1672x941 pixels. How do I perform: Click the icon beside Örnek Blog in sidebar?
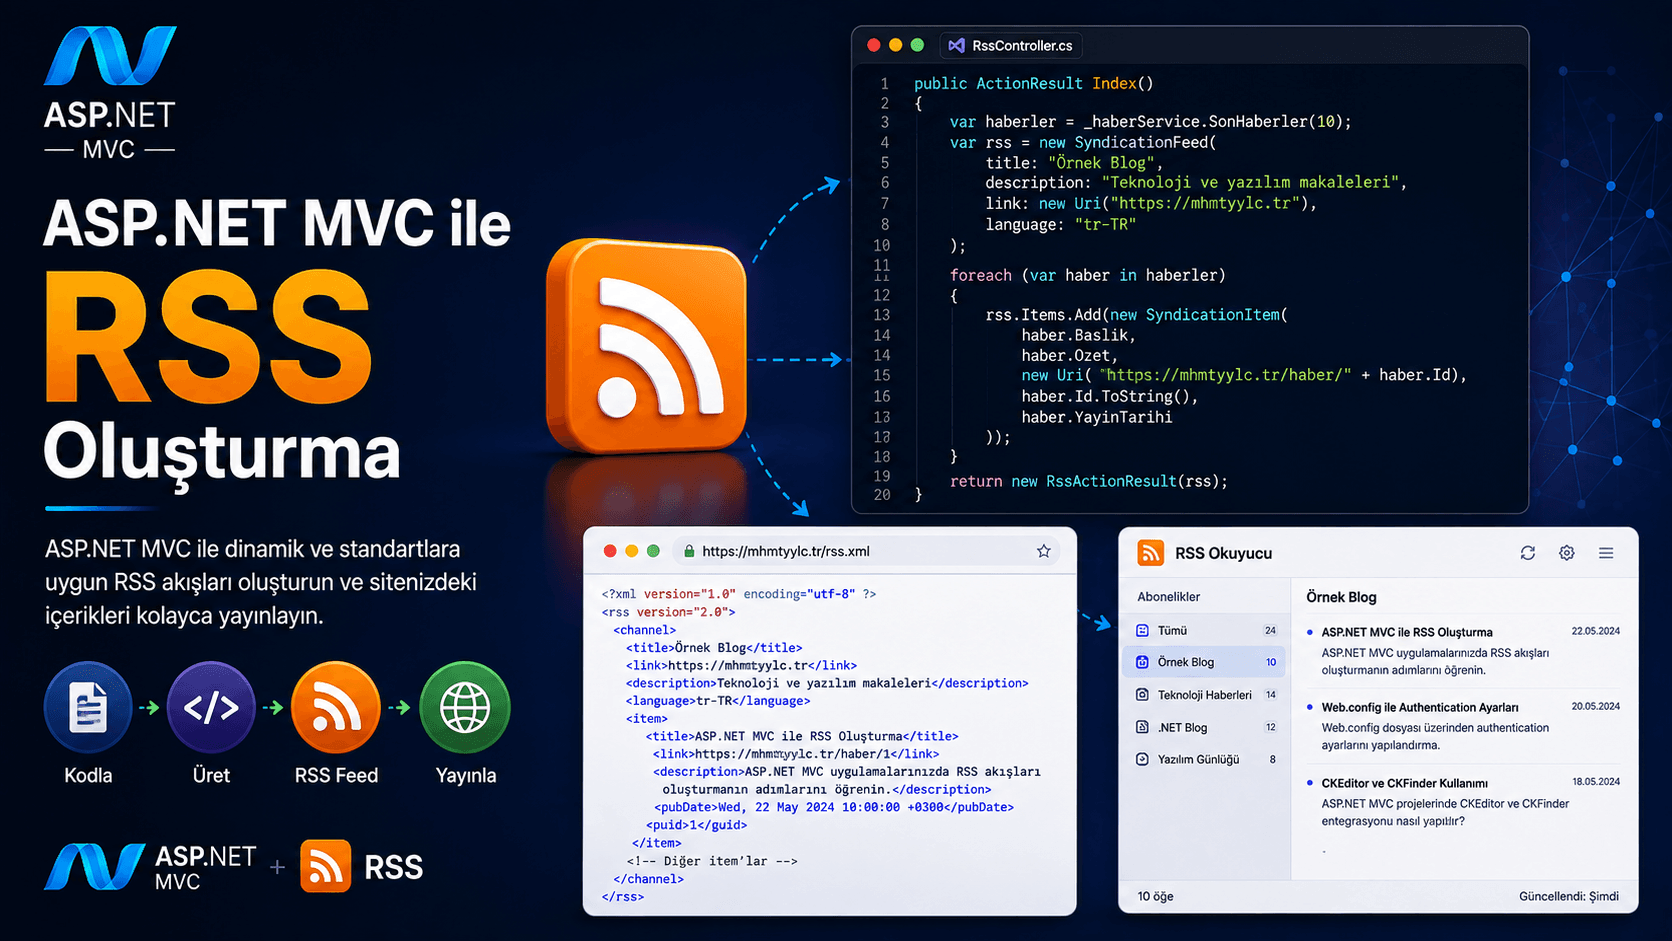point(1142,662)
